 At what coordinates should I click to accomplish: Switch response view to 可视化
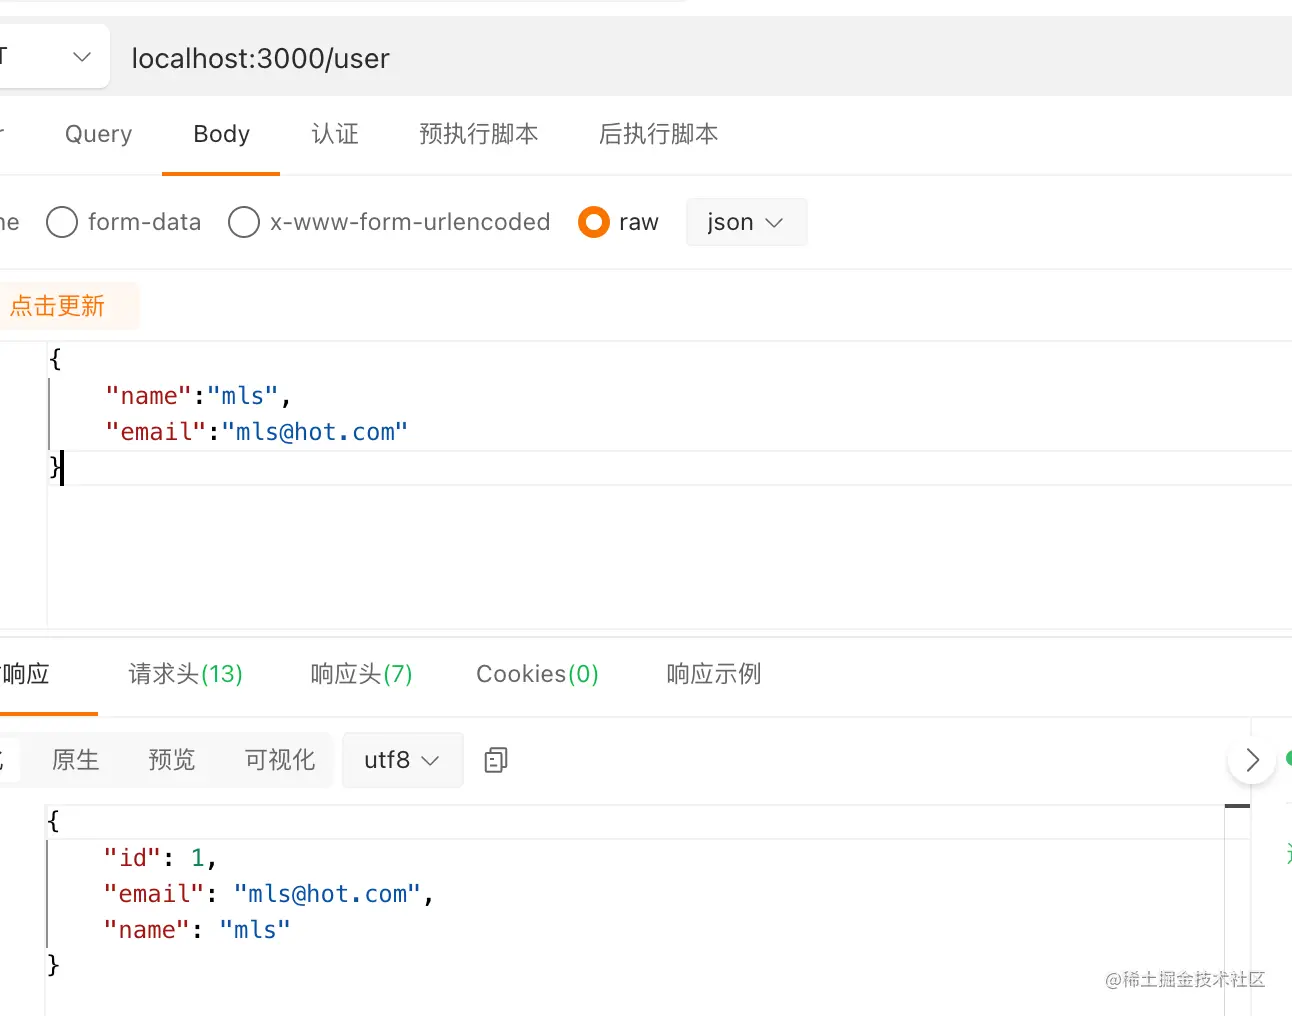(x=280, y=760)
